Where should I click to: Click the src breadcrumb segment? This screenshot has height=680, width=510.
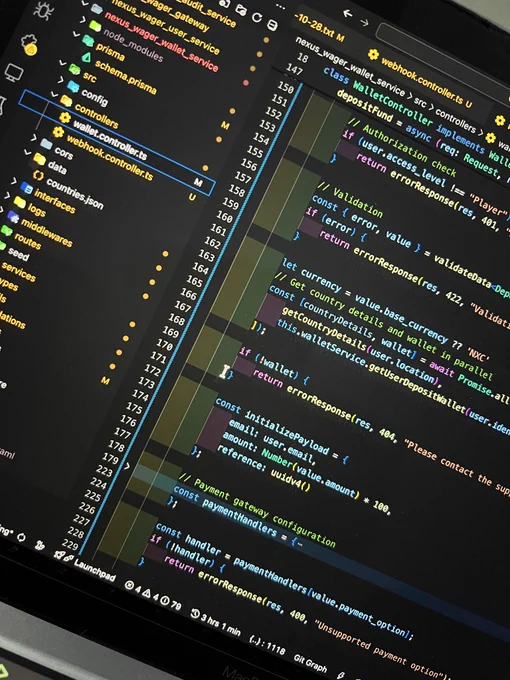pos(421,104)
